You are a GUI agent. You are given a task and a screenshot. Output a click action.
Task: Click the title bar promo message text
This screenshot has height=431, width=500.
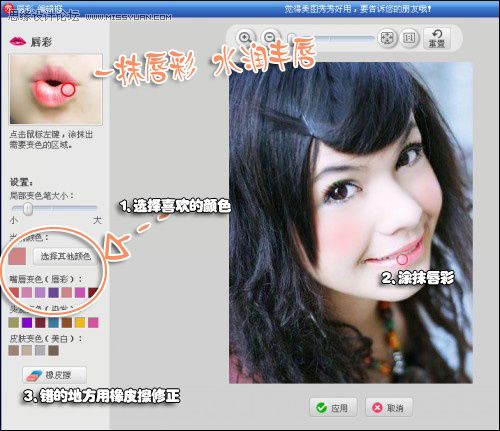click(358, 9)
